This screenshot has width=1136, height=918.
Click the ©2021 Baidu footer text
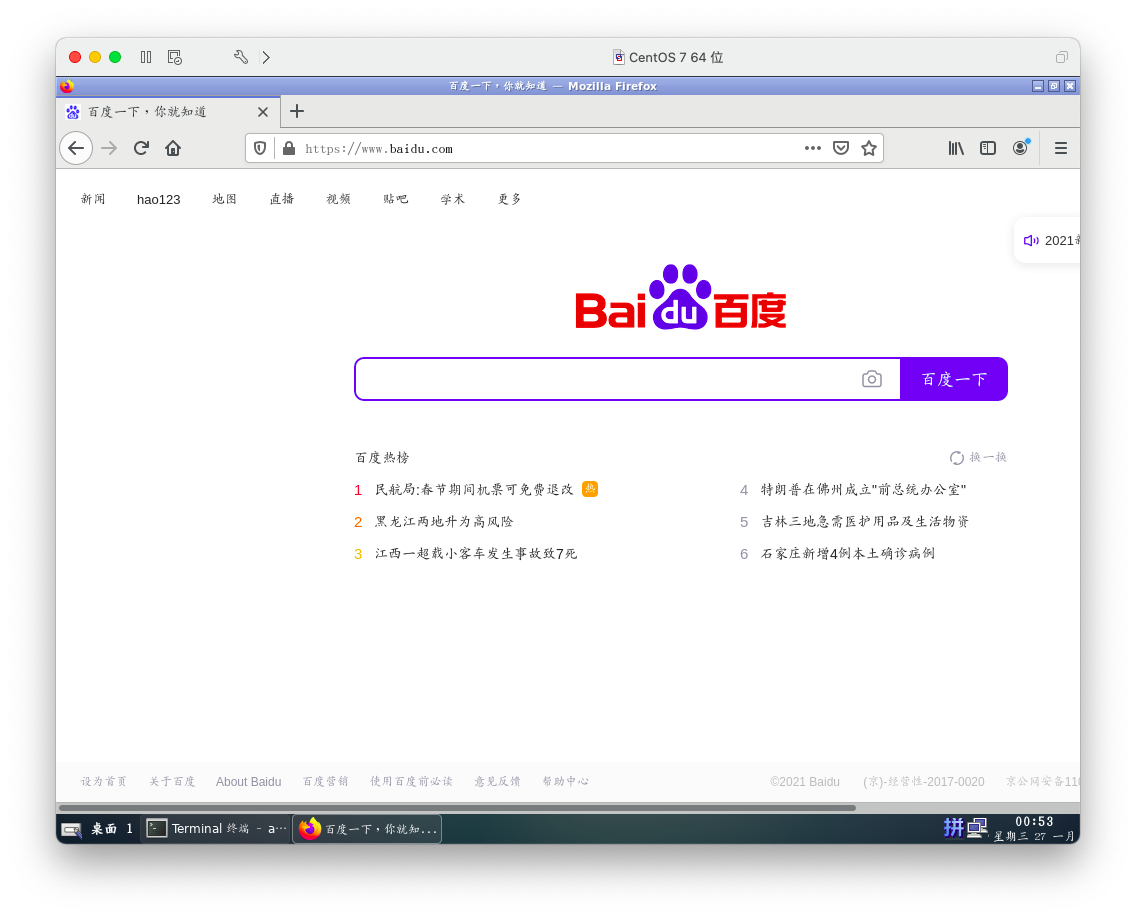pyautogui.click(x=805, y=782)
